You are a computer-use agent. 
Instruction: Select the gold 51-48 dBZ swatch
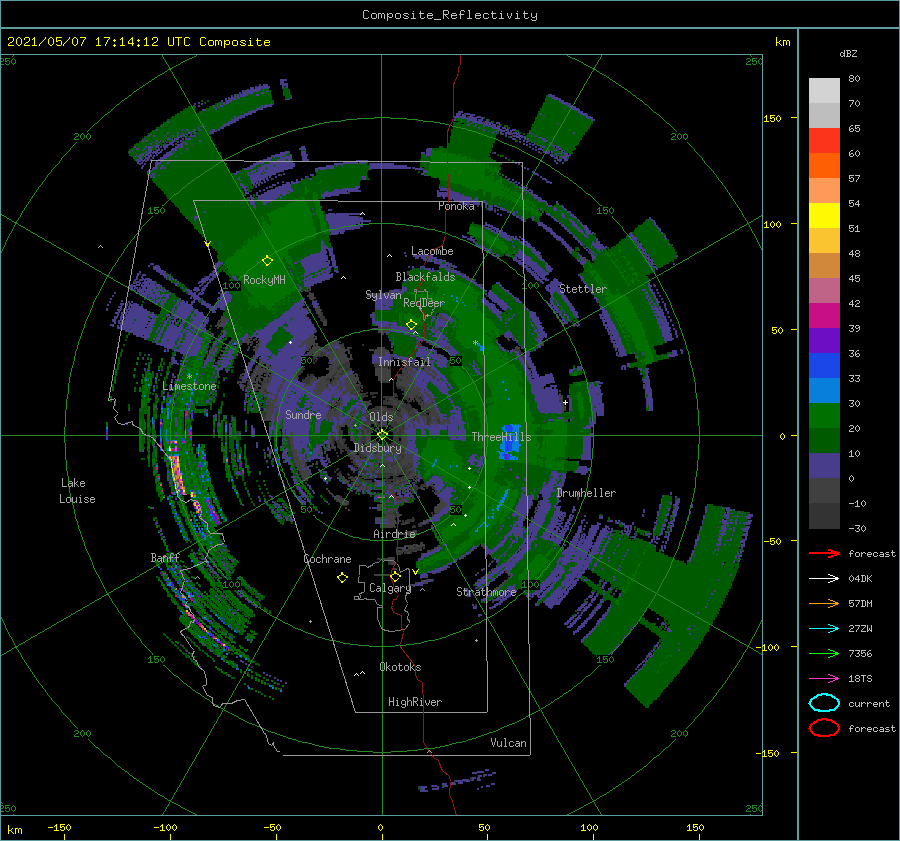tap(824, 241)
